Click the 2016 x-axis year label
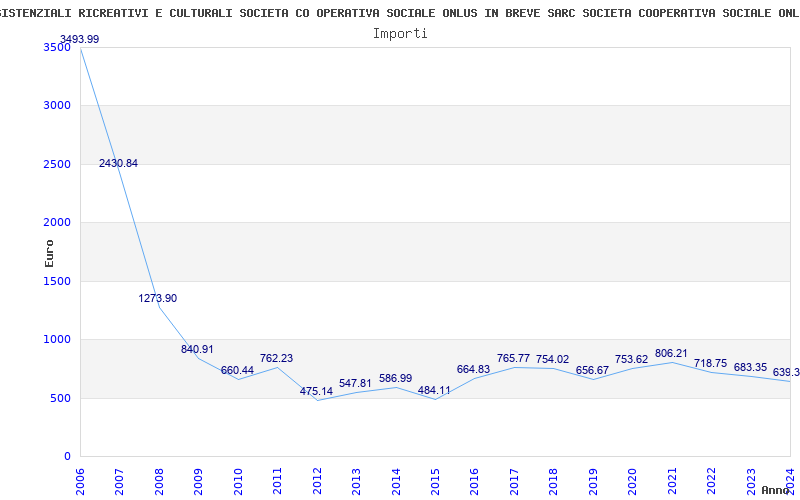 [x=474, y=482]
